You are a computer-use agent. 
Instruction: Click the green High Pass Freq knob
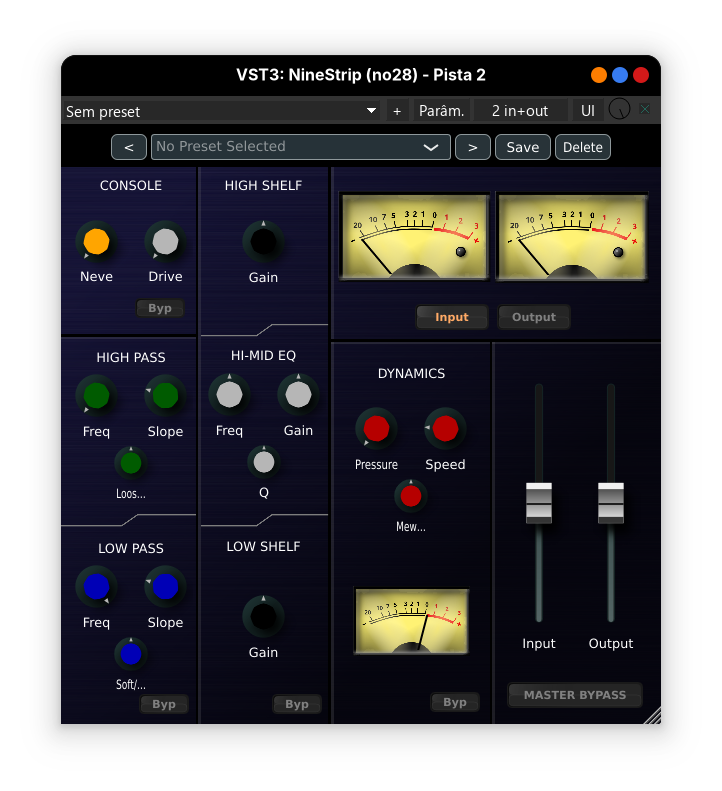(x=96, y=396)
